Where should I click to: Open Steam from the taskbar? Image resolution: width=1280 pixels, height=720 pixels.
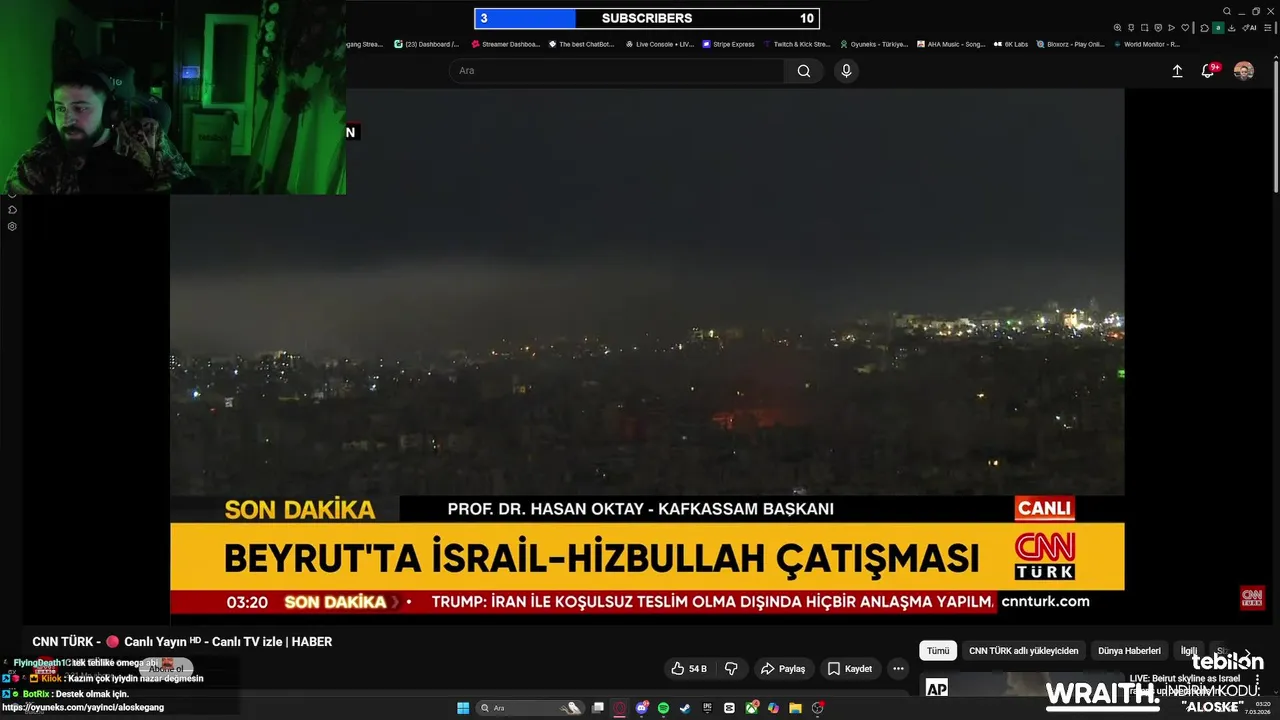coord(685,708)
